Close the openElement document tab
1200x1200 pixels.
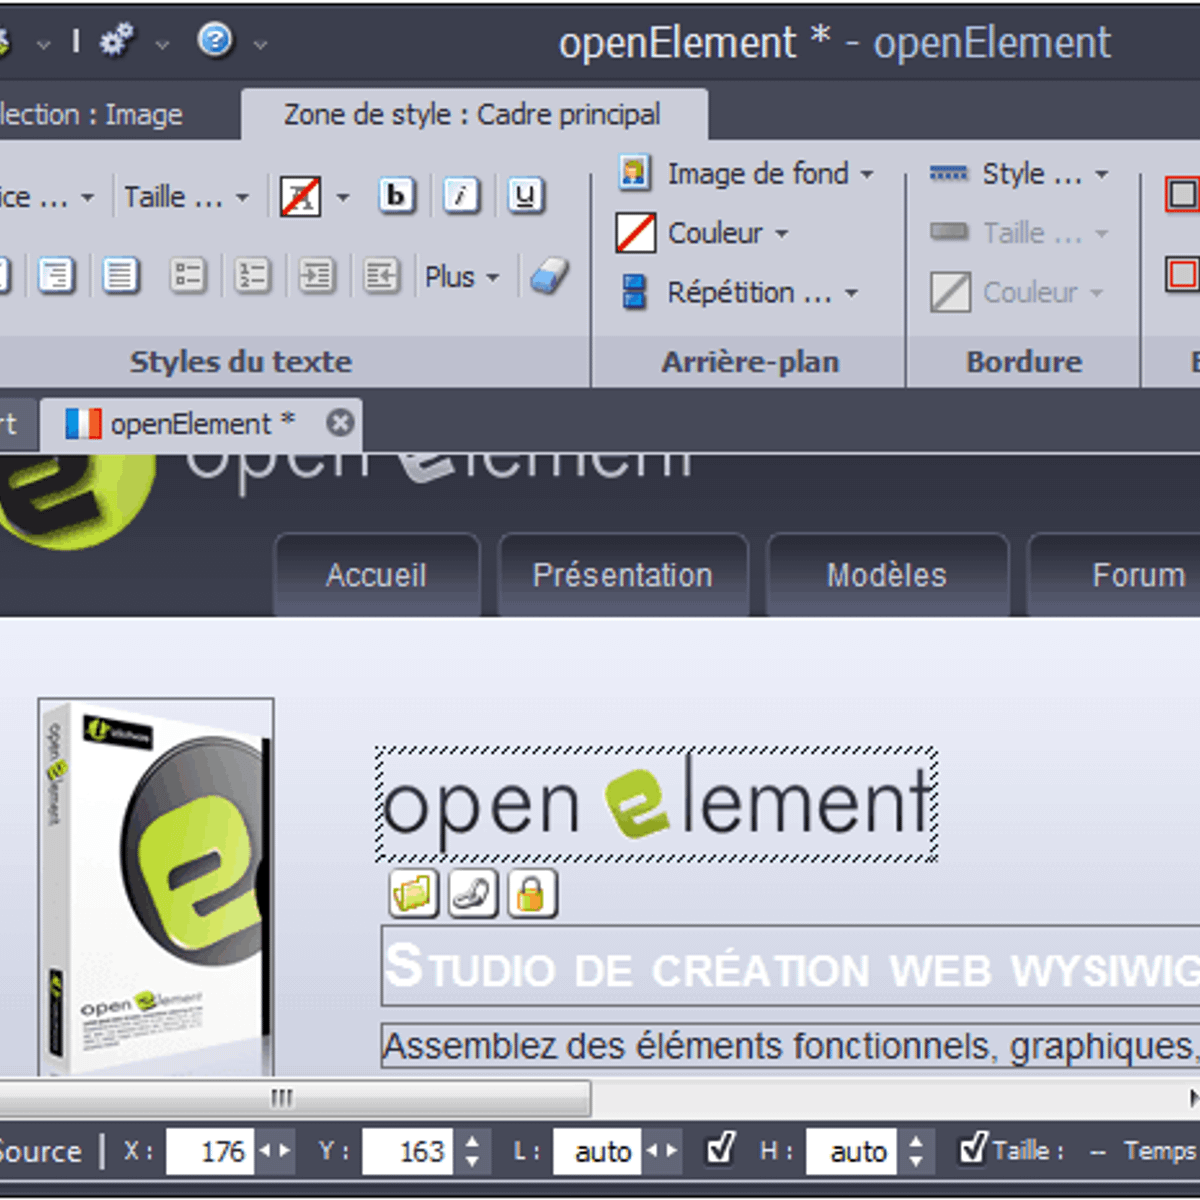(x=340, y=423)
